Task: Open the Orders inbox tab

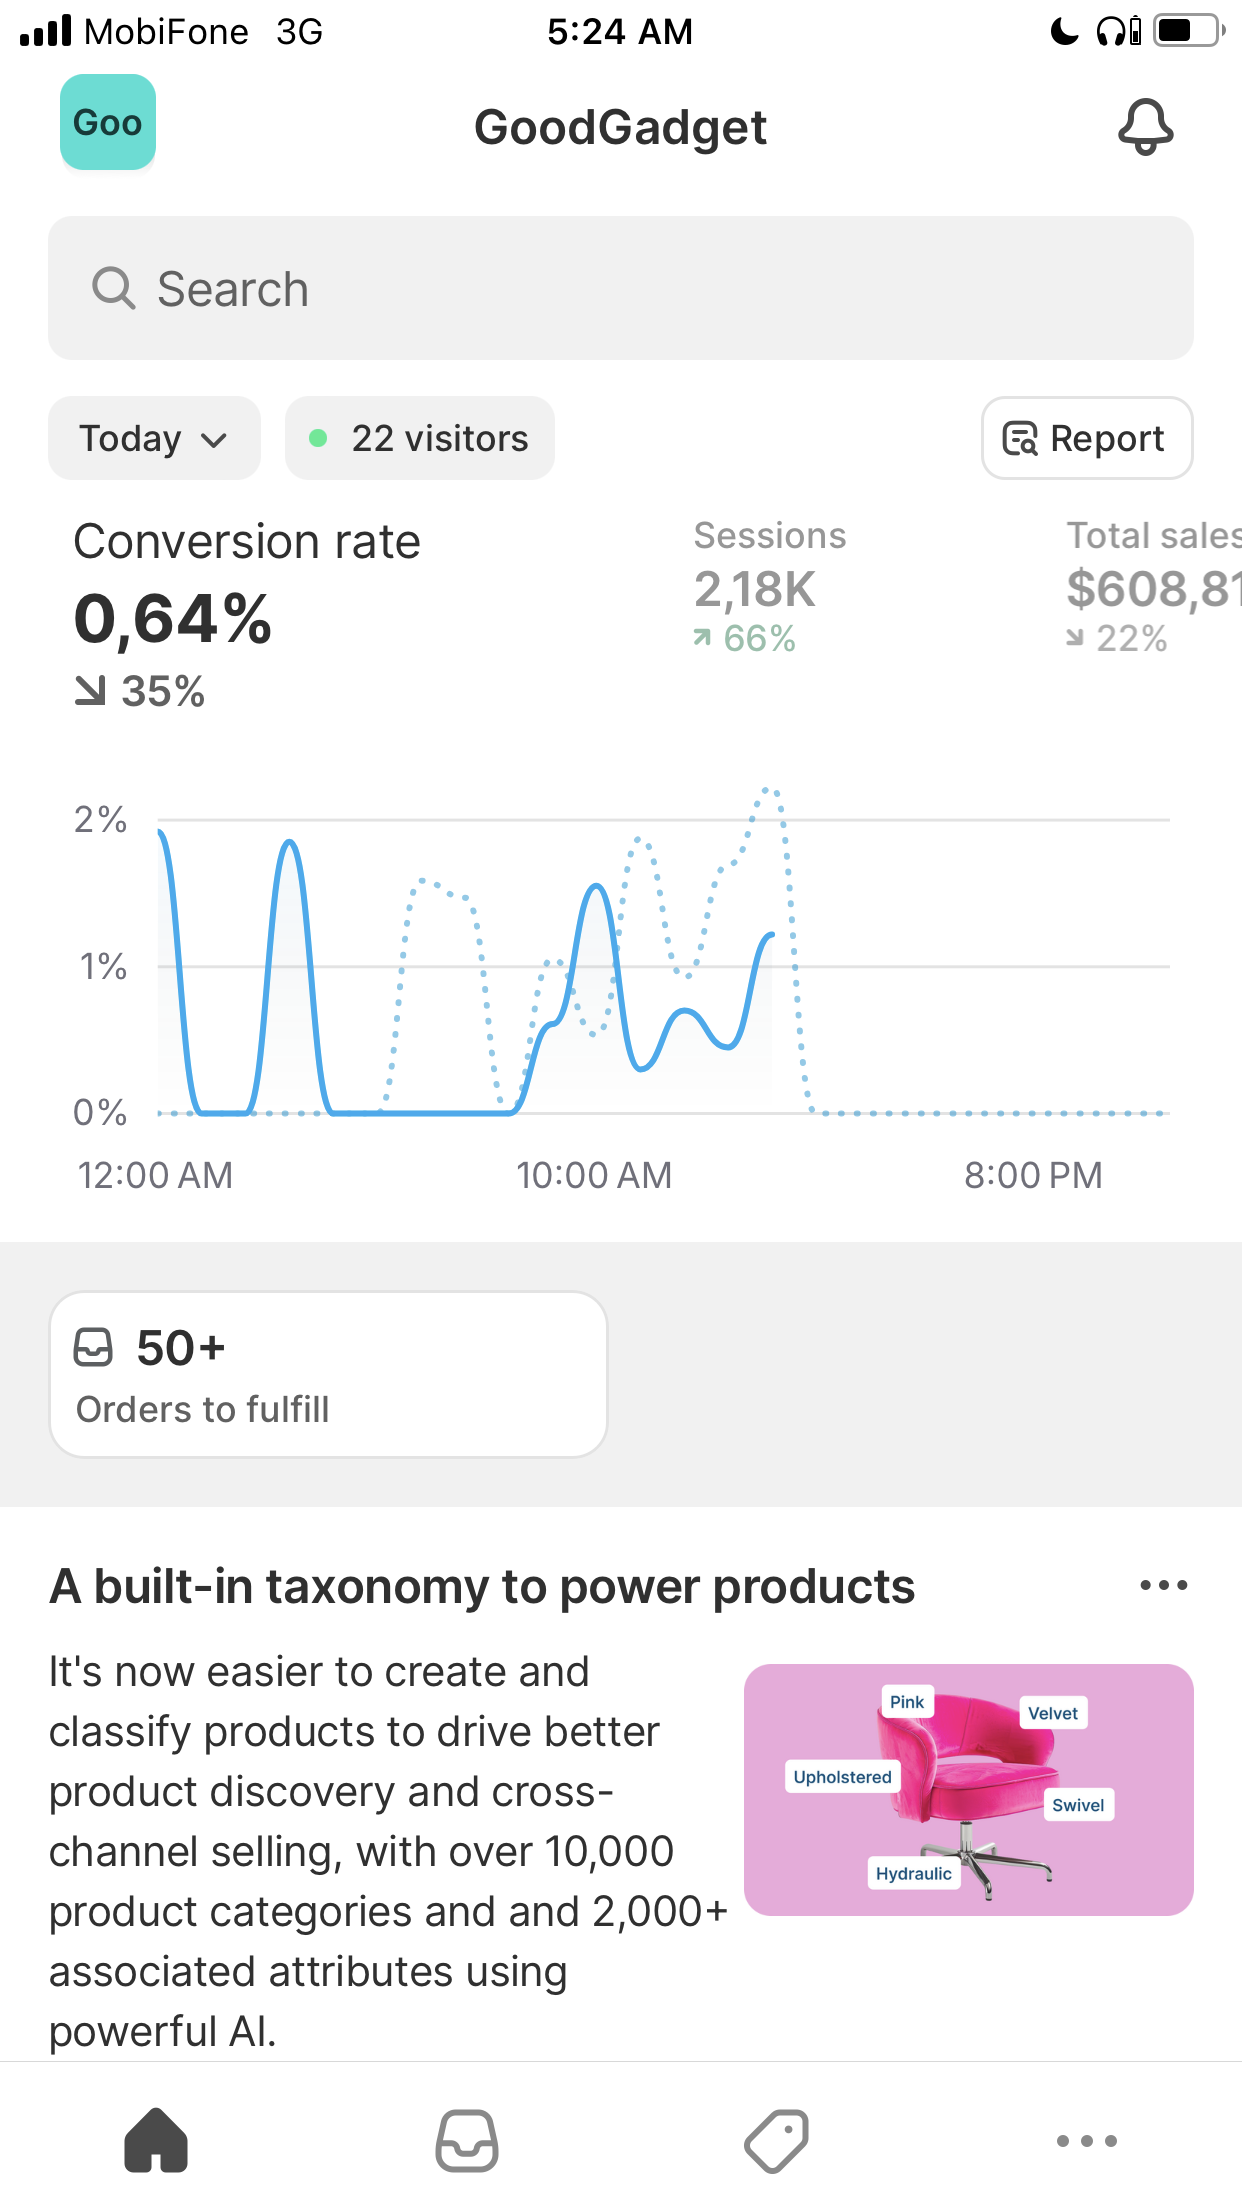Action: (467, 2140)
